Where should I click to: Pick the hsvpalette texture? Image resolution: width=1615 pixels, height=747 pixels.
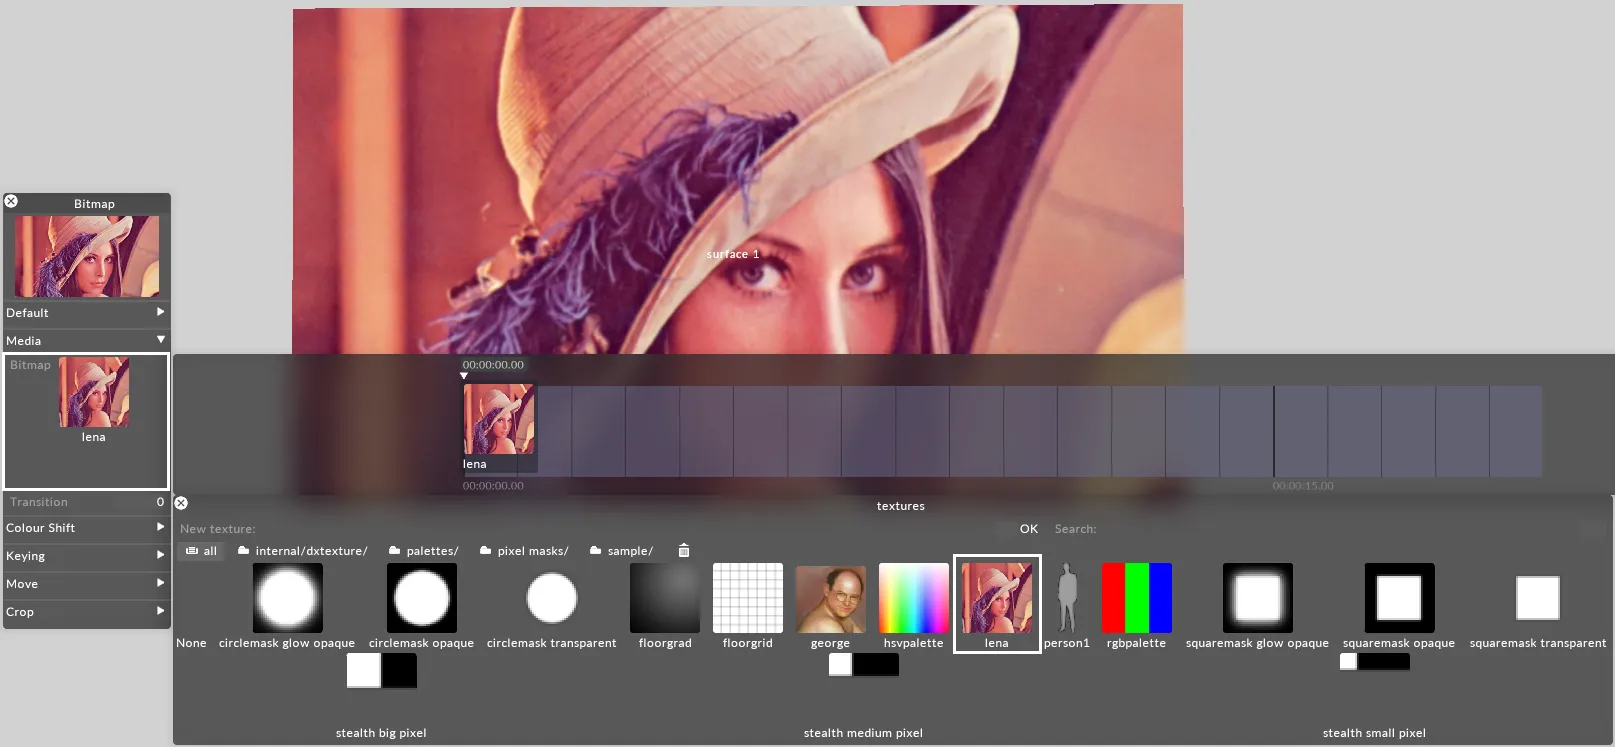pyautogui.click(x=913, y=598)
